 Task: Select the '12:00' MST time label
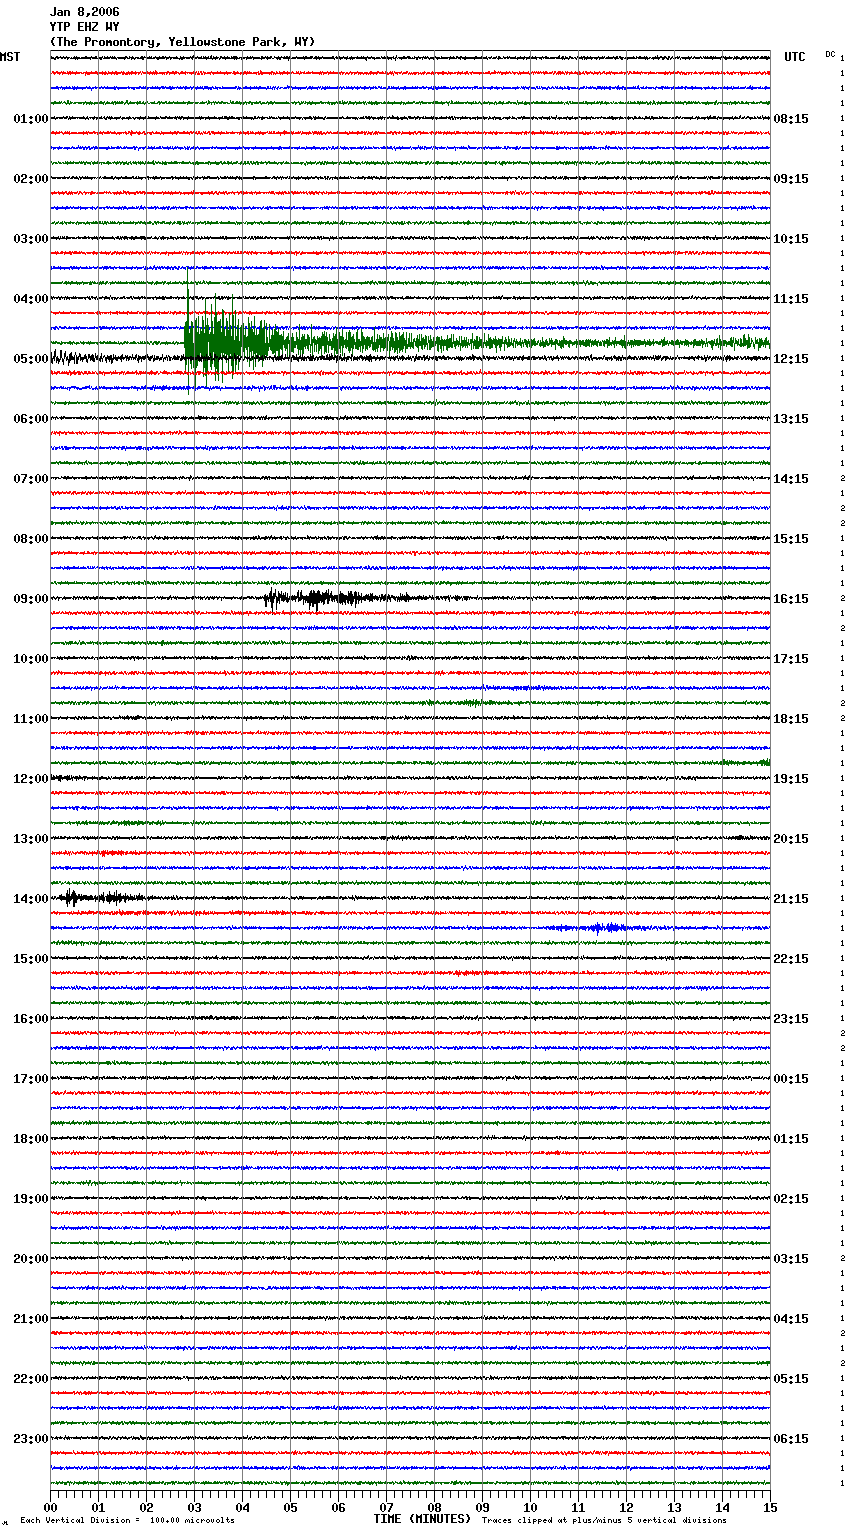click(30, 779)
